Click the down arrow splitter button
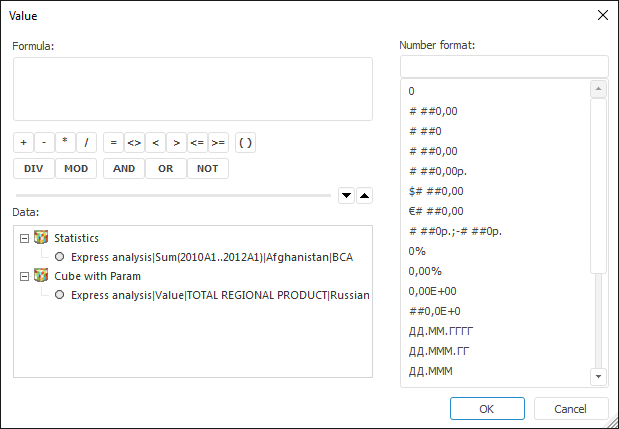Viewport: 619px width, 429px height. (347, 195)
